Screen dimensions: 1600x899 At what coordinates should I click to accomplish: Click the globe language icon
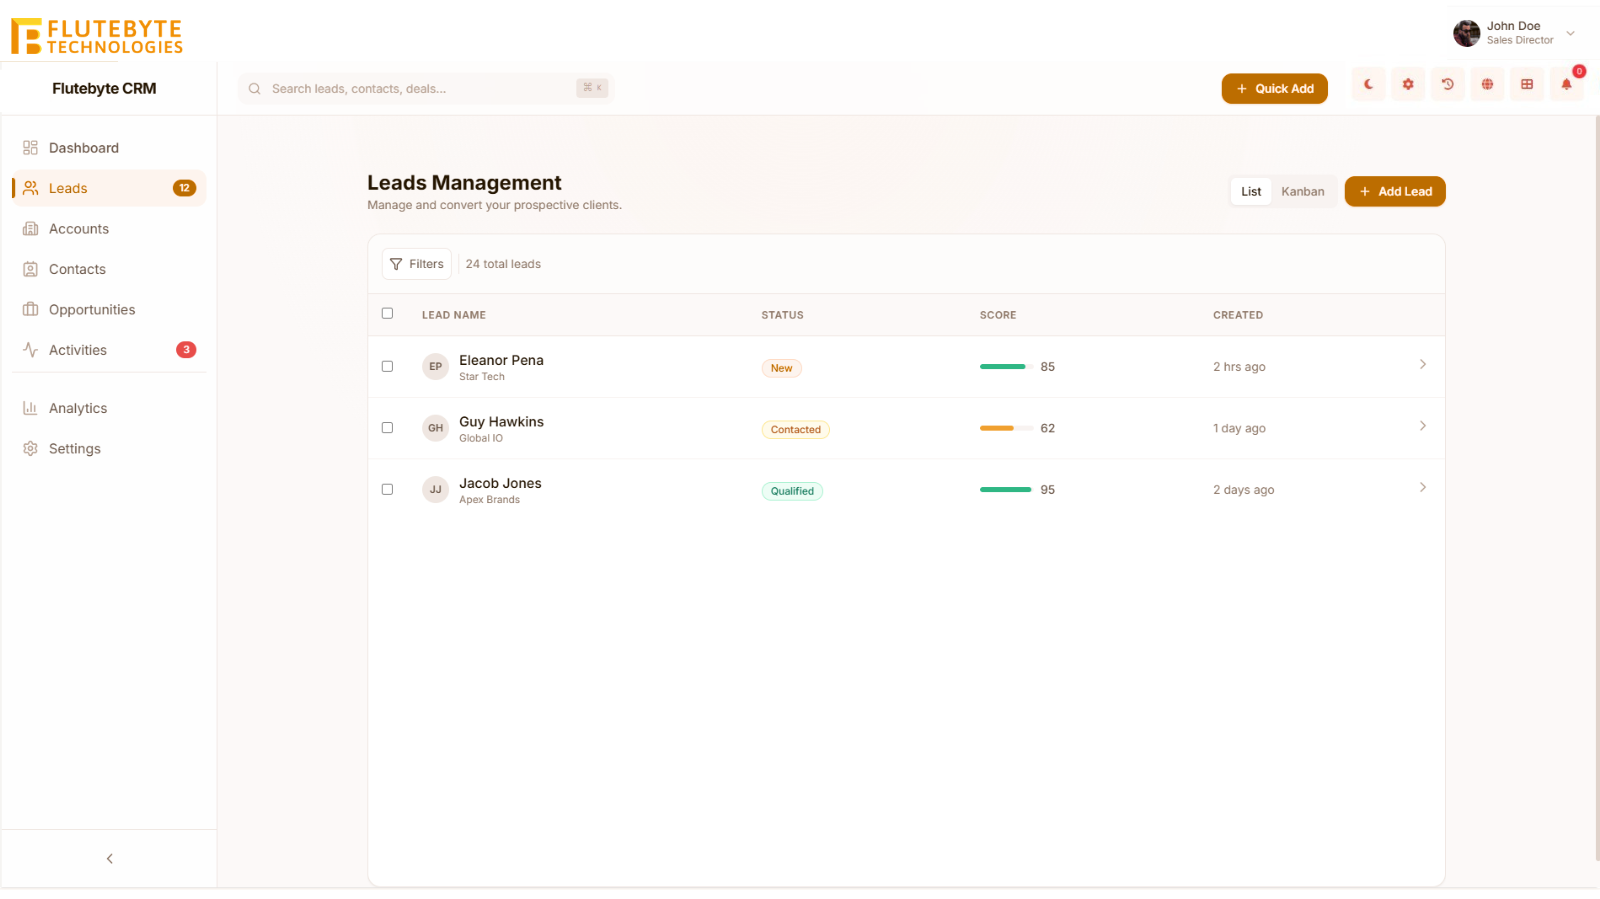1487,85
